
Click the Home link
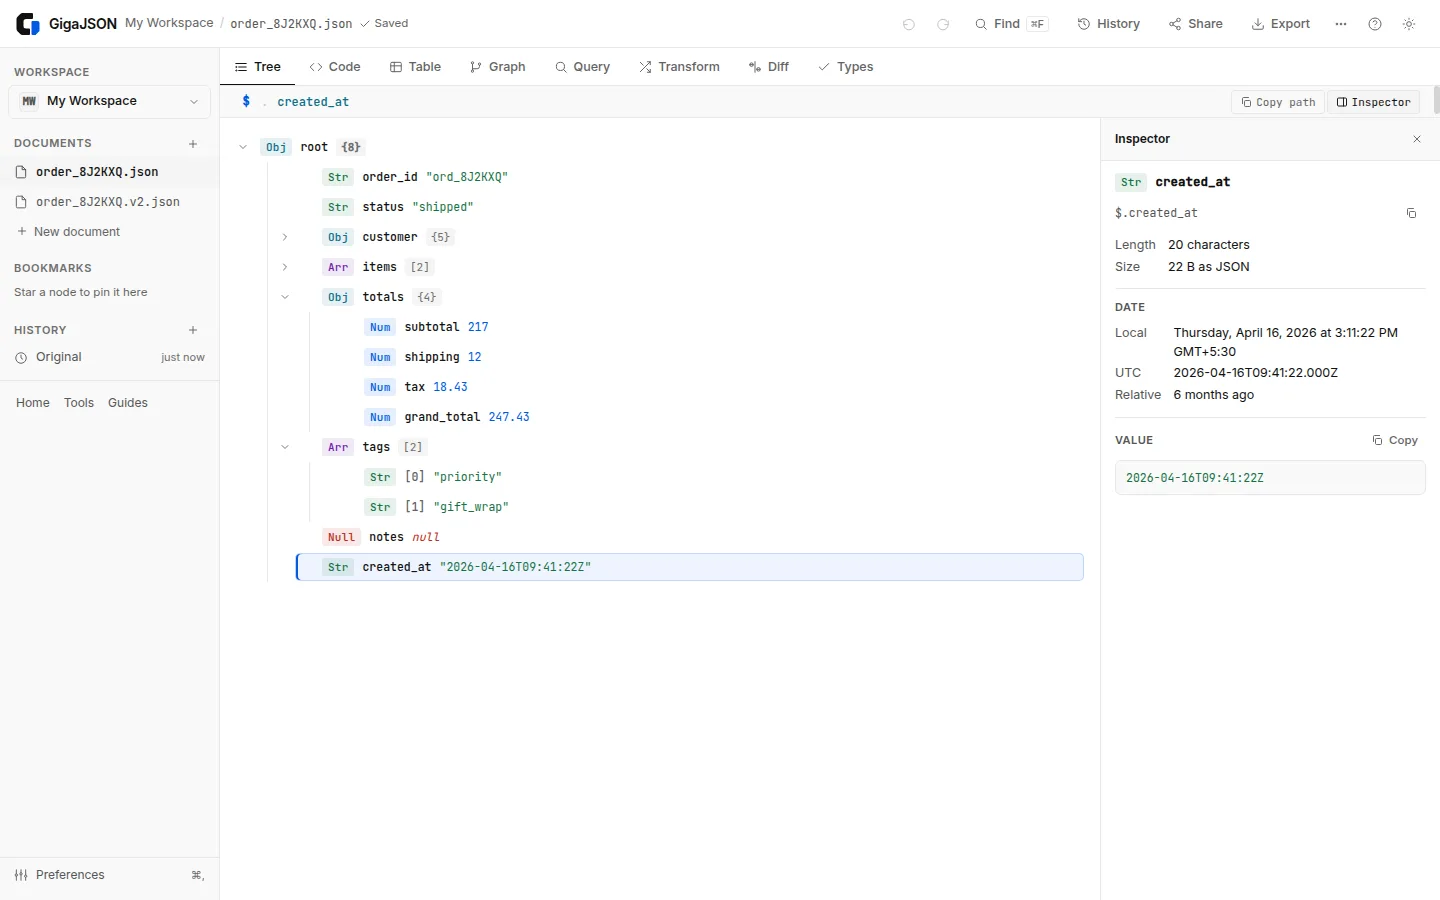click(33, 403)
